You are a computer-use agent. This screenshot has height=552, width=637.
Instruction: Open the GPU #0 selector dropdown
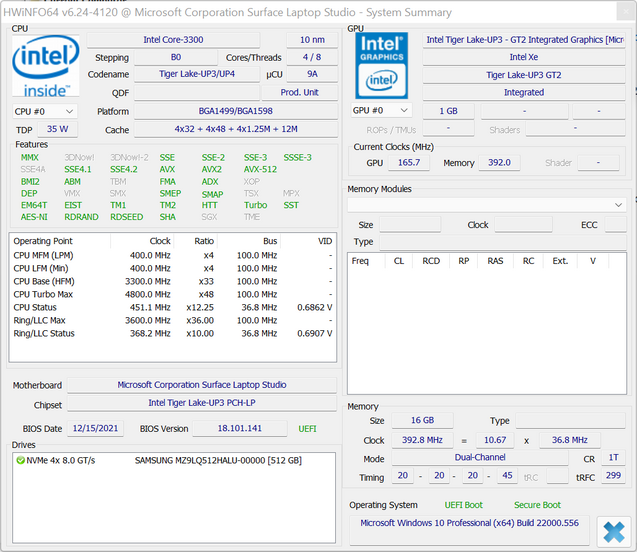(x=381, y=110)
